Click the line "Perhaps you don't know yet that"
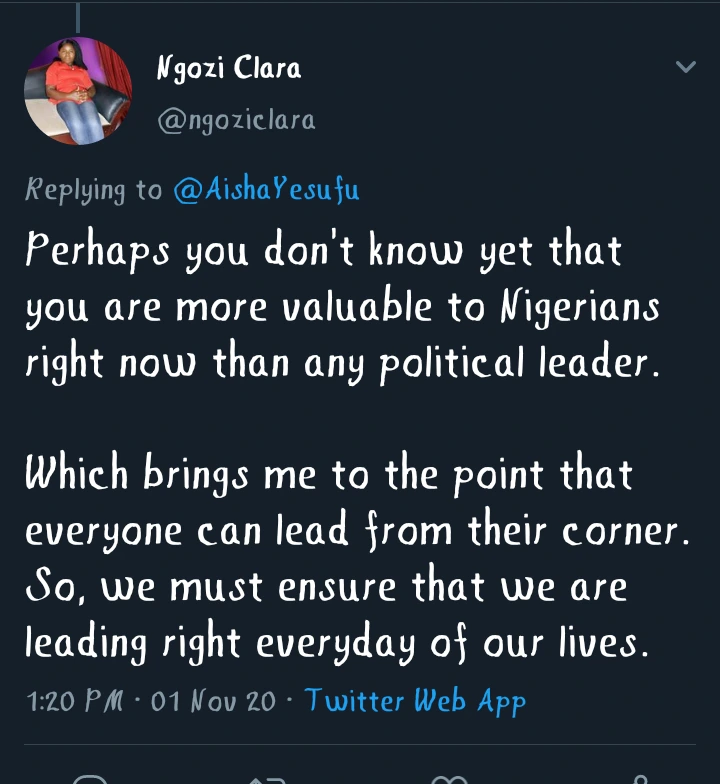 click(323, 250)
